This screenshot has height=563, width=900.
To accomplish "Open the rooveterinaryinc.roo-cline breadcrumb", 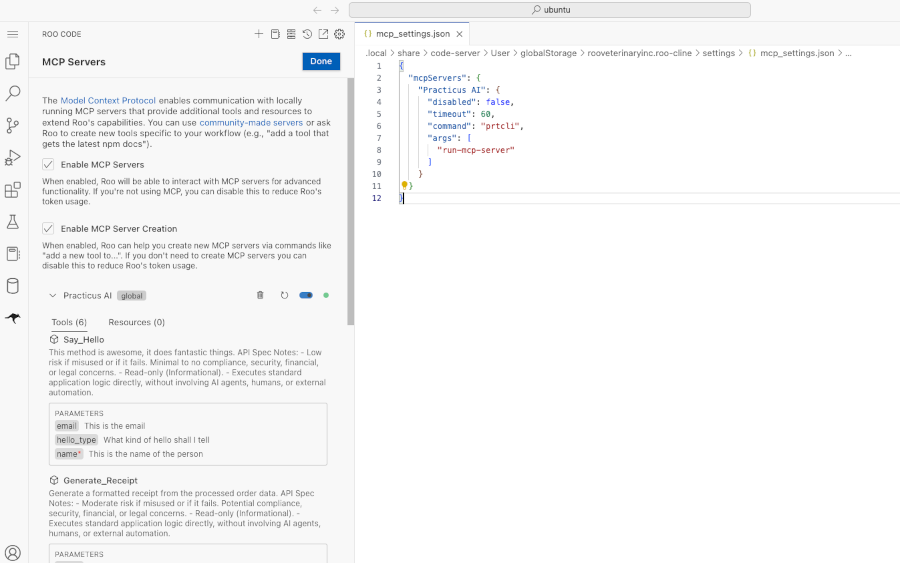I will pyautogui.click(x=639, y=53).
